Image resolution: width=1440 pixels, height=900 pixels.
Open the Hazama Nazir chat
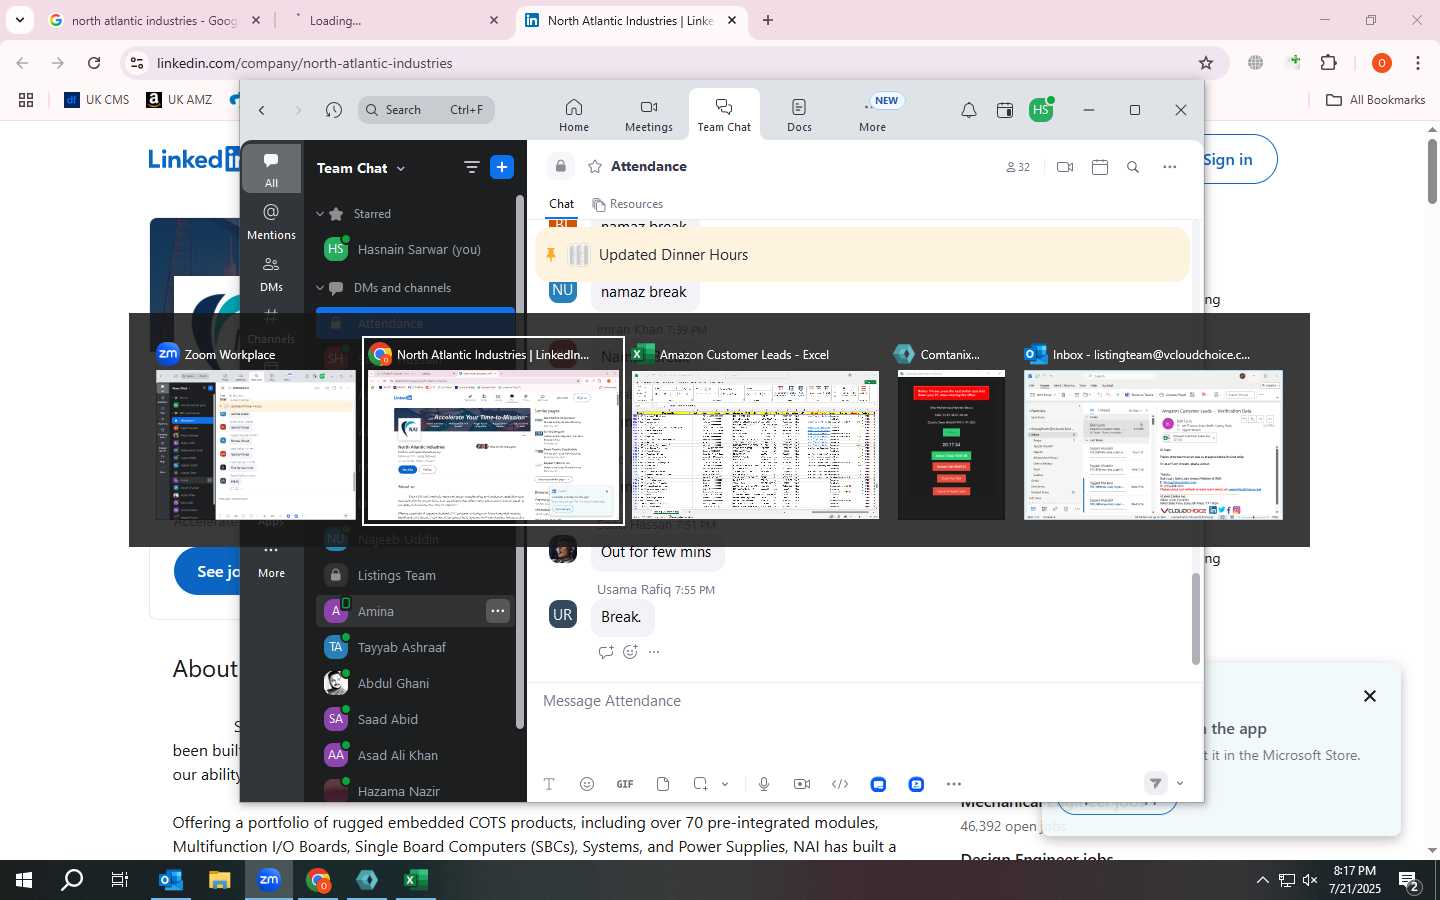(415, 790)
